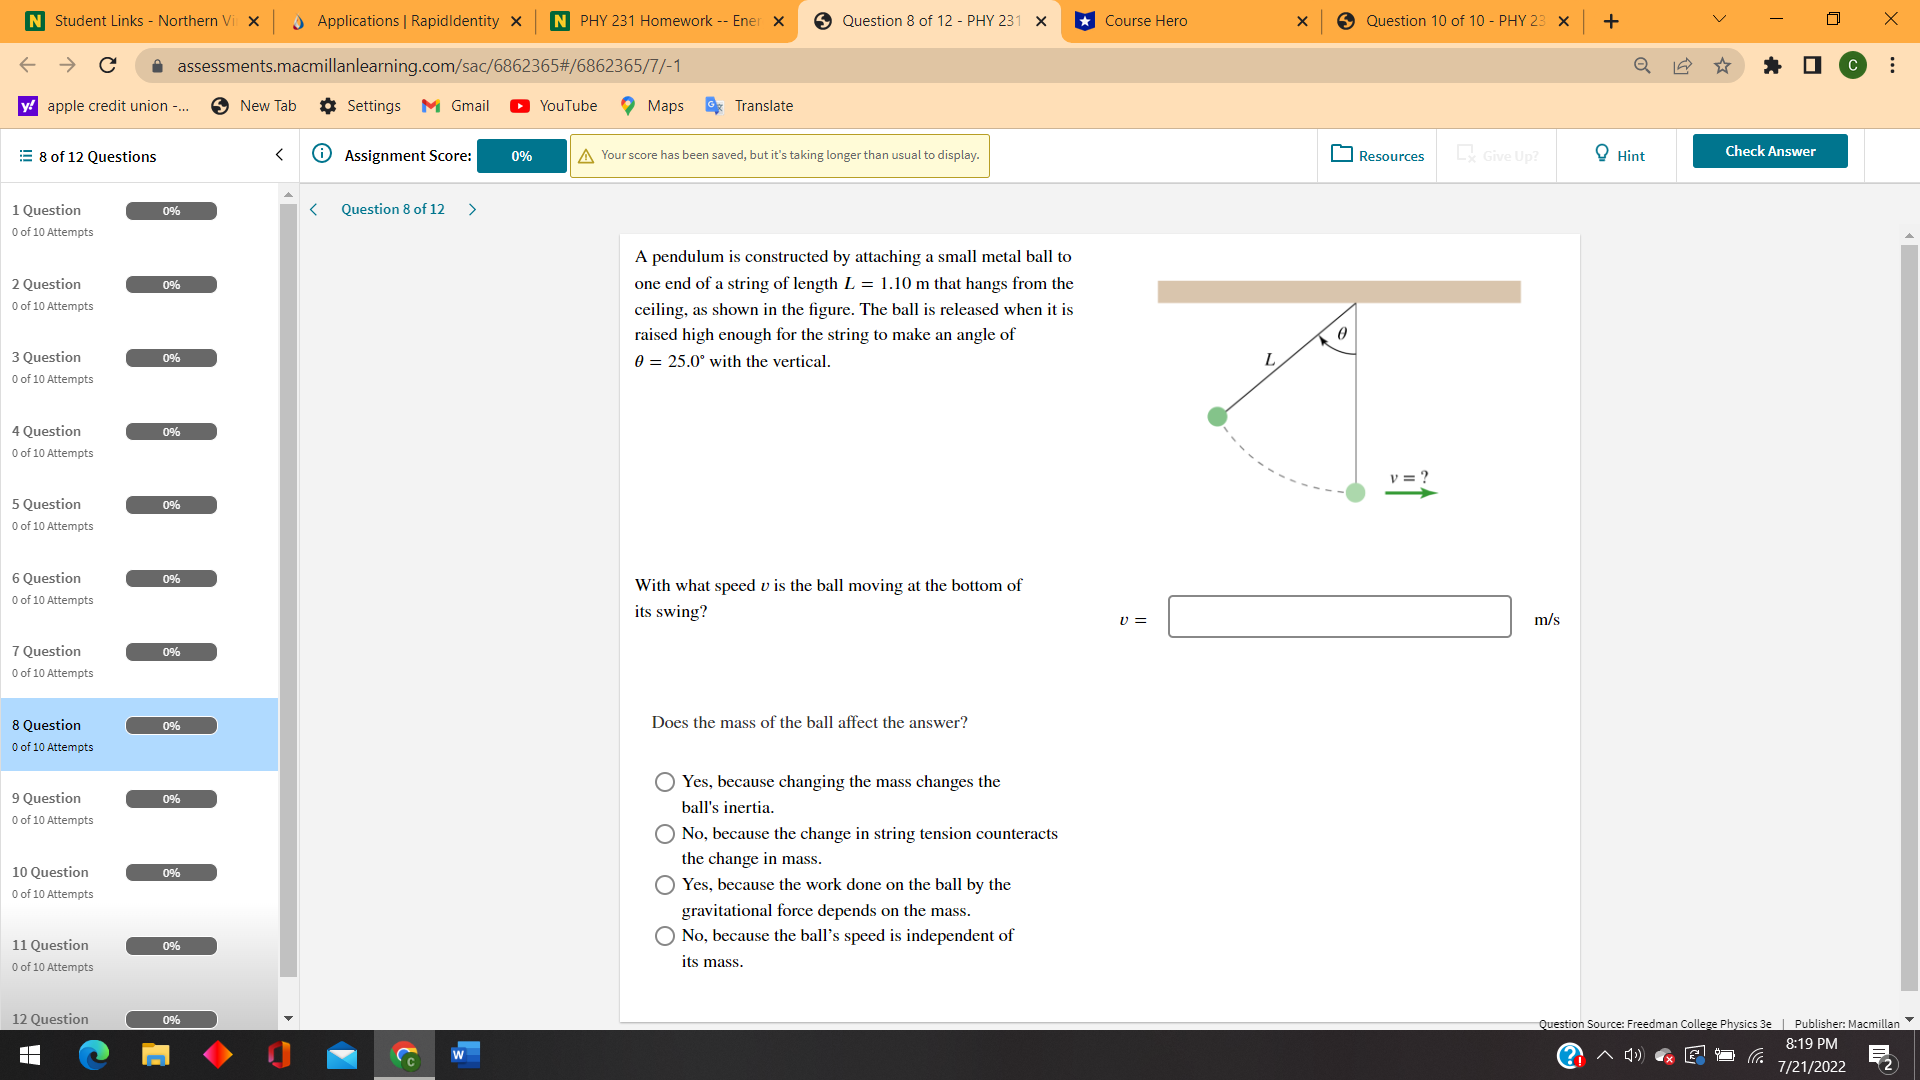Image resolution: width=1920 pixels, height=1080 pixels.
Task: Click the Check Answer button
Action: coord(1769,151)
